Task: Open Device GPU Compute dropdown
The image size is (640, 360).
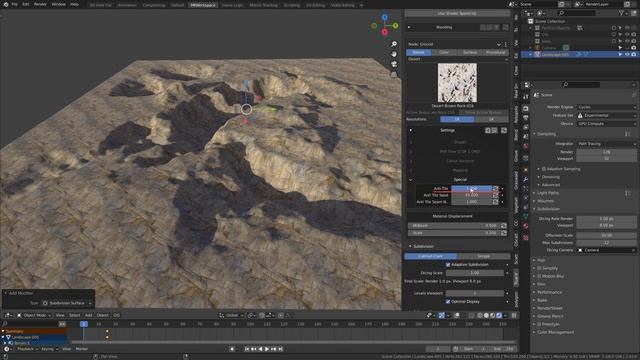Action: tap(607, 124)
